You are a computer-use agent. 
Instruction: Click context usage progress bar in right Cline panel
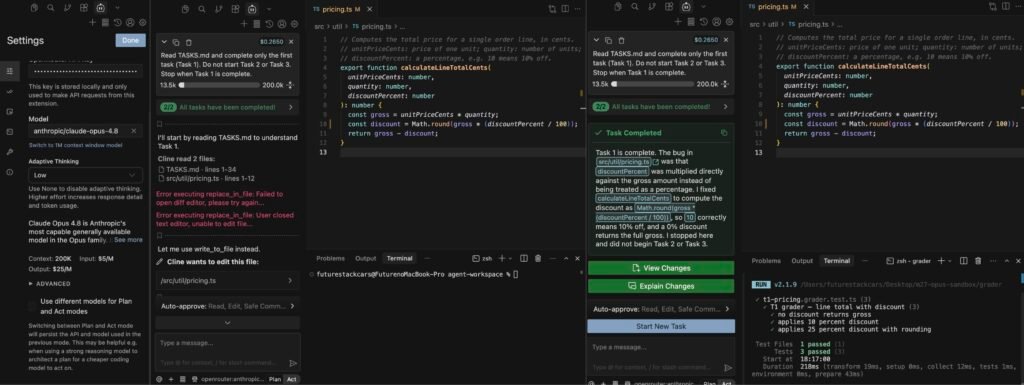click(x=652, y=84)
